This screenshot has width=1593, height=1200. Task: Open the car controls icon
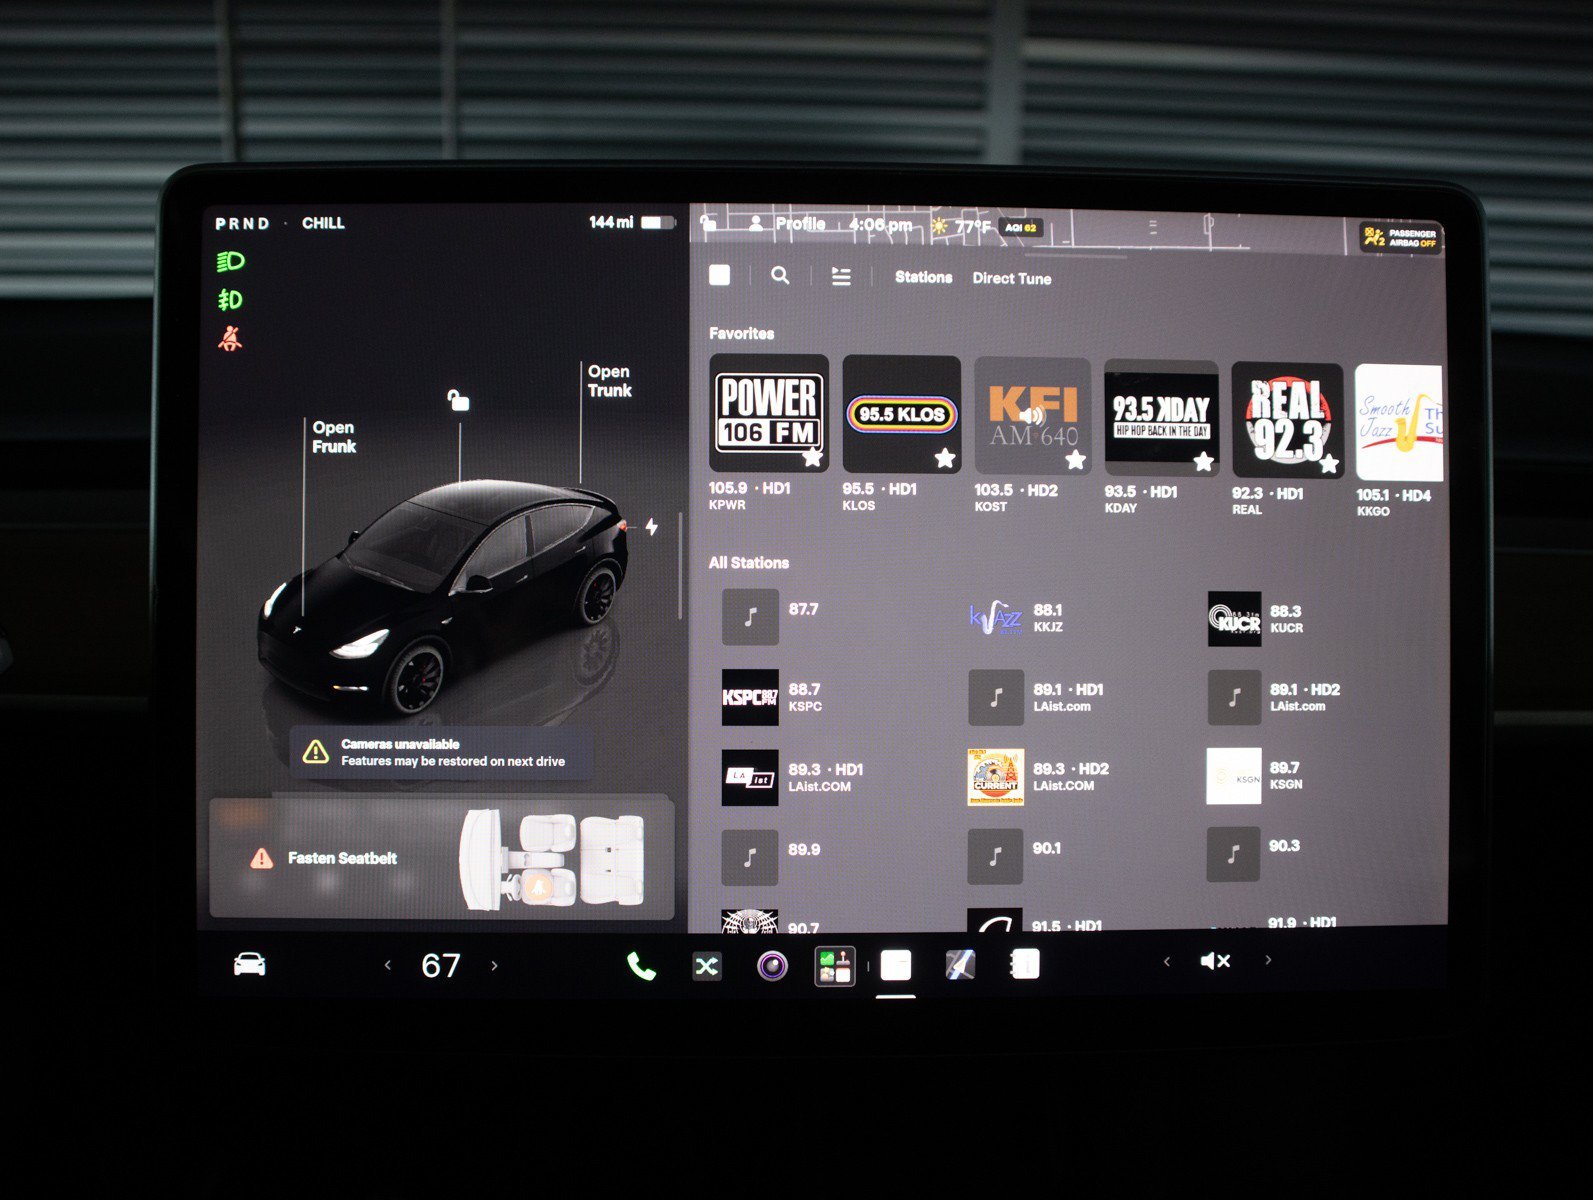249,964
